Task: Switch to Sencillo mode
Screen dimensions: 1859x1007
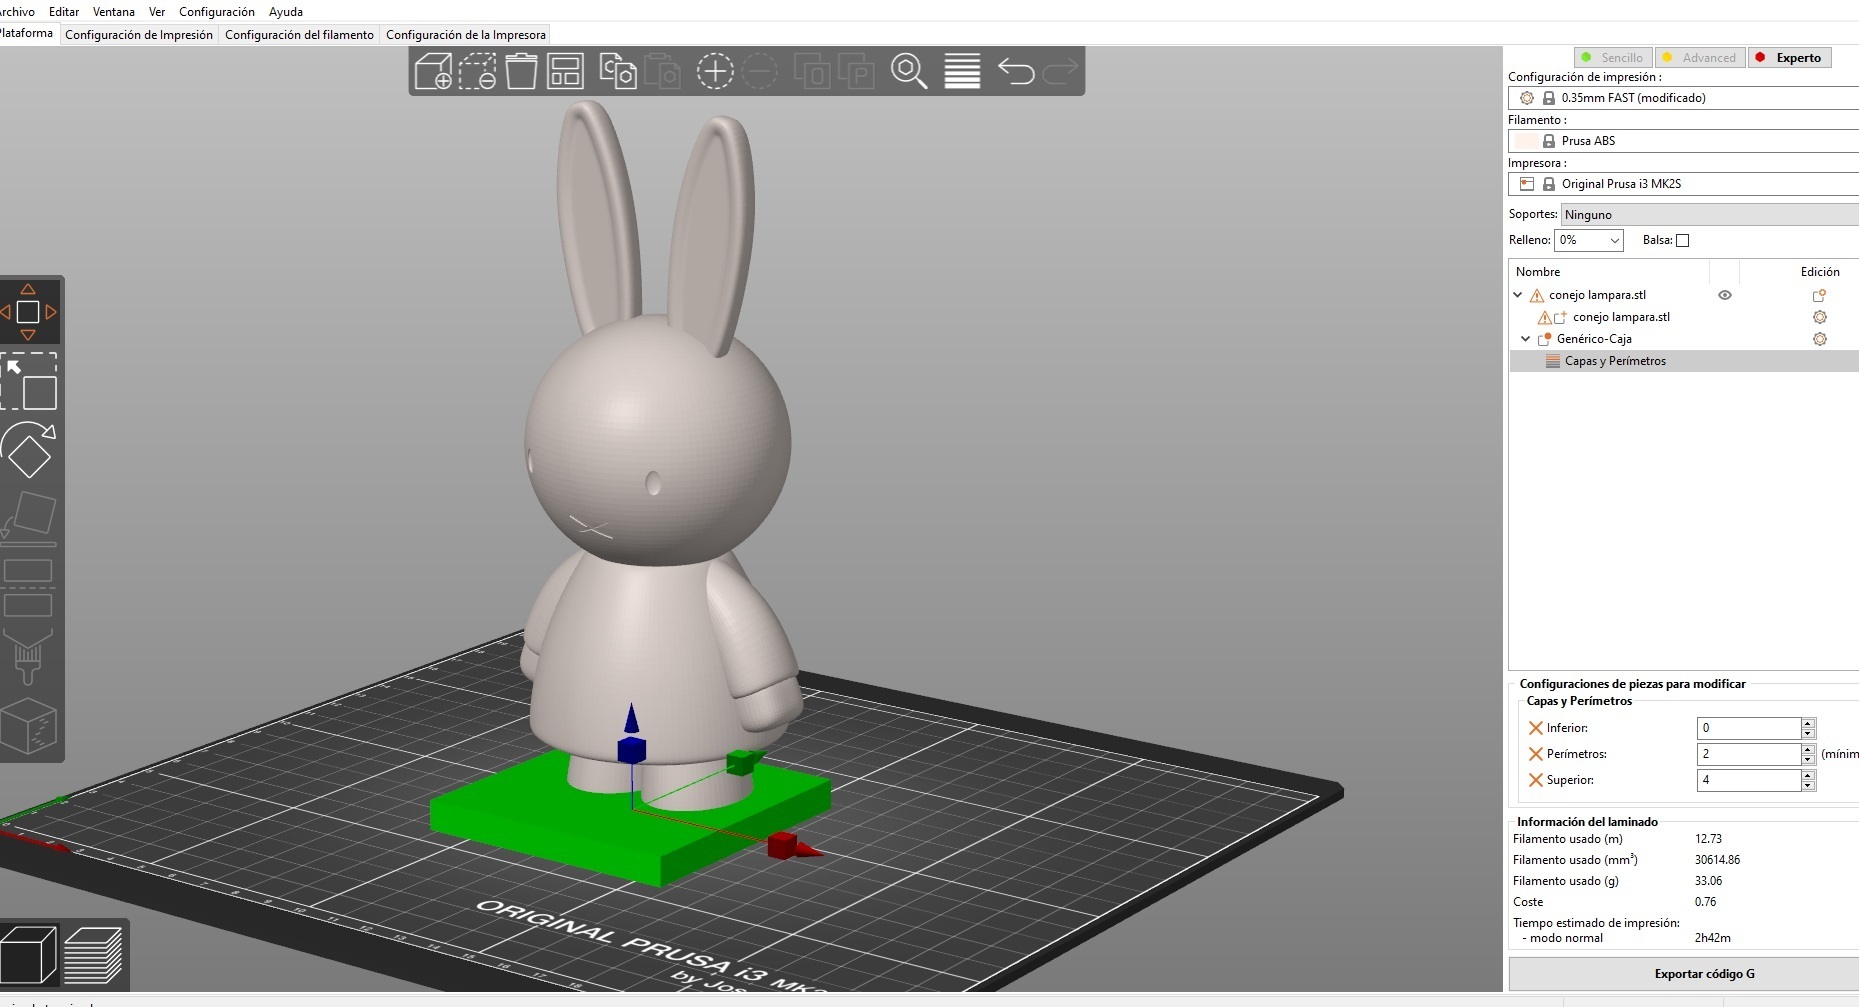Action: click(x=1612, y=57)
